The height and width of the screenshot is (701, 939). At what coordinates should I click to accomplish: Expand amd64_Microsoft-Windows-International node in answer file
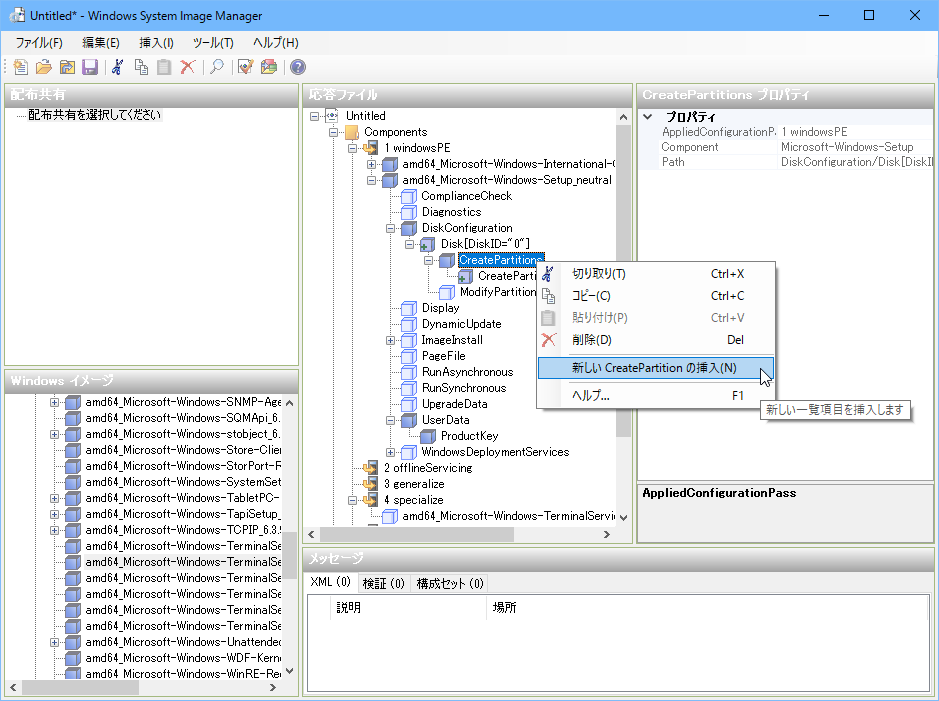pos(371,164)
